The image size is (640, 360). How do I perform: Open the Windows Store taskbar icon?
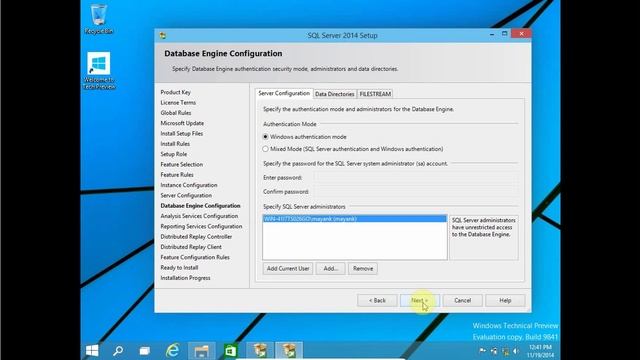click(231, 351)
